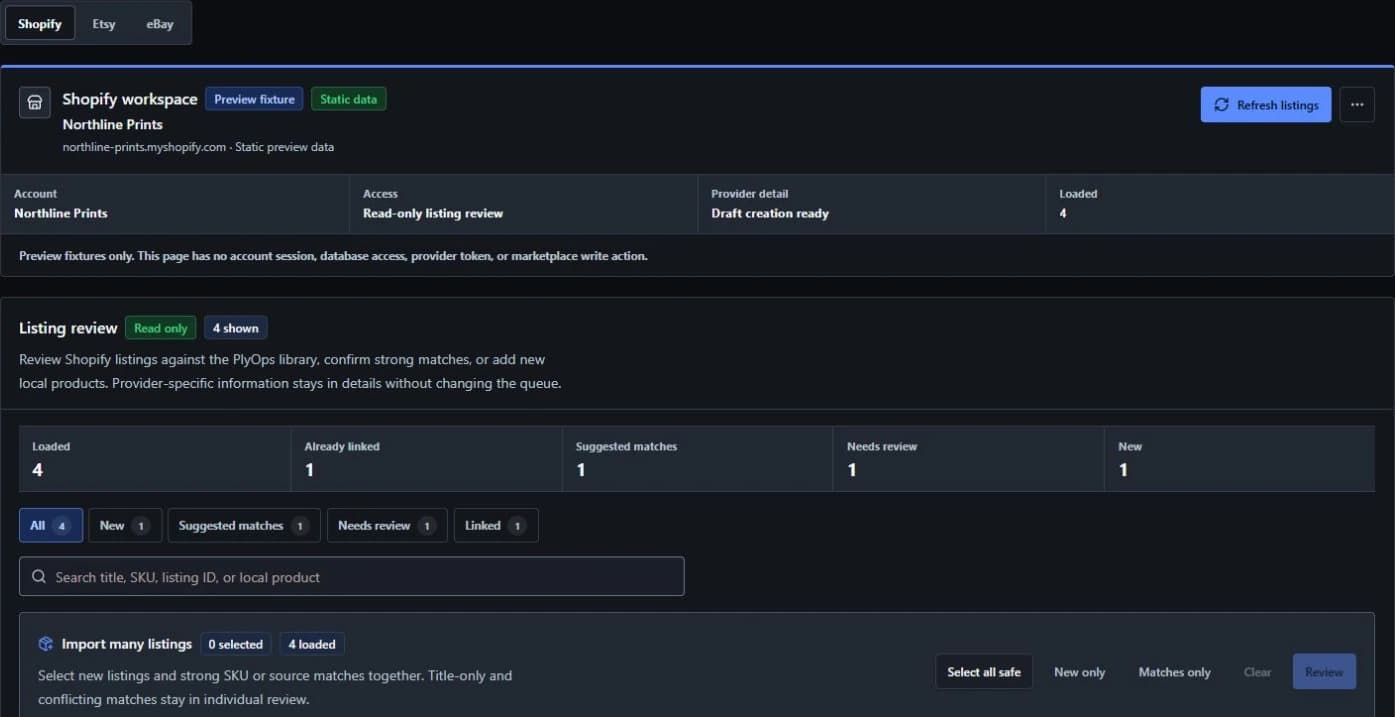1395x717 pixels.
Task: Click the Shopify workspace heading
Action: pos(130,99)
